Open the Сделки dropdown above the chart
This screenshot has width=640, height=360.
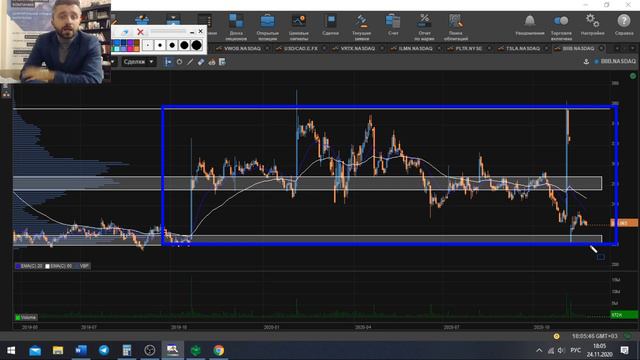(138, 62)
